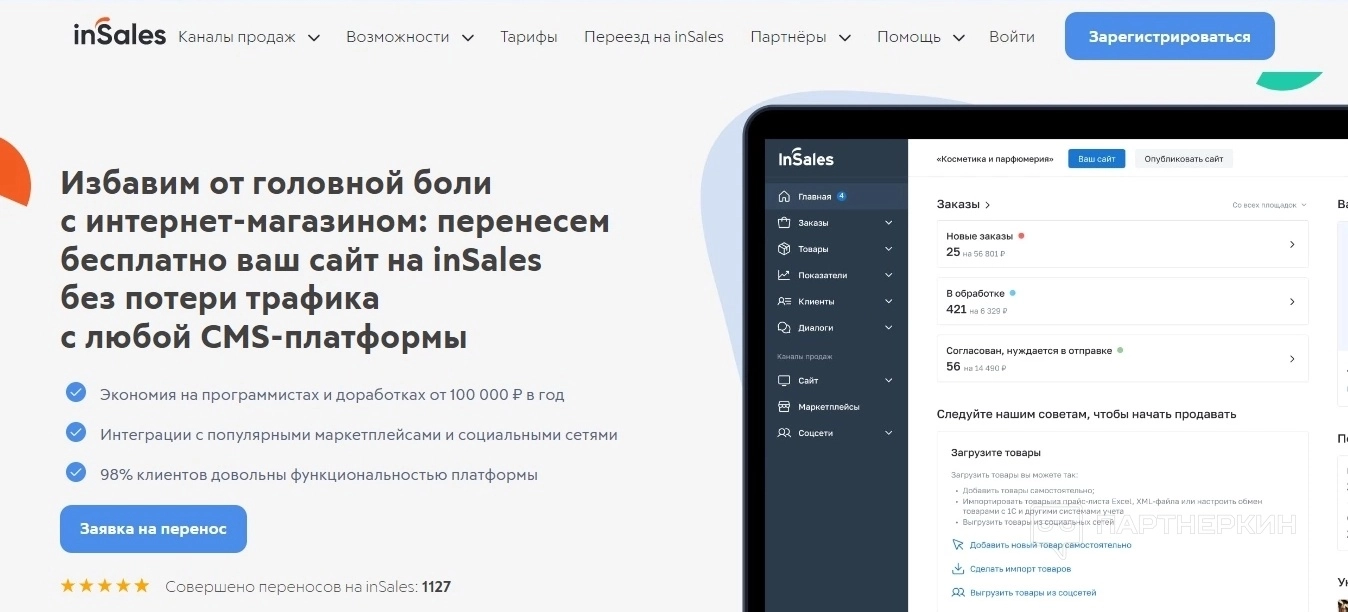The height and width of the screenshot is (612, 1348).
Task: Click Следуйте нашим советам heading
Action: [1086, 414]
